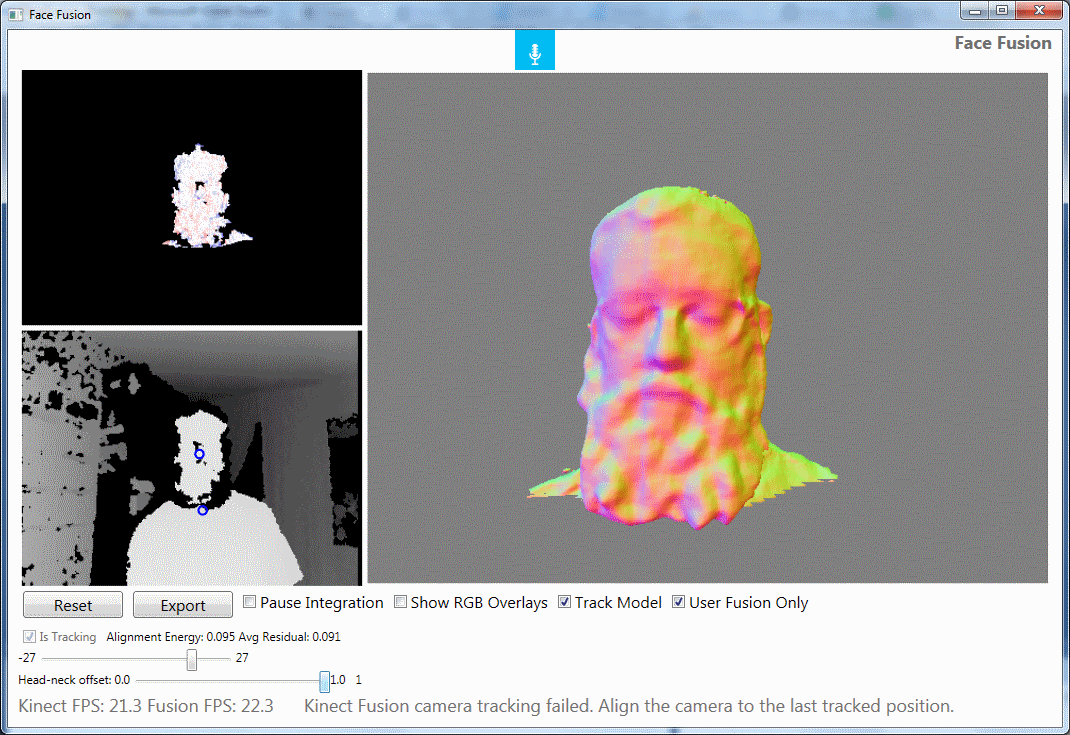Click the 3D fused head model view

[708, 328]
